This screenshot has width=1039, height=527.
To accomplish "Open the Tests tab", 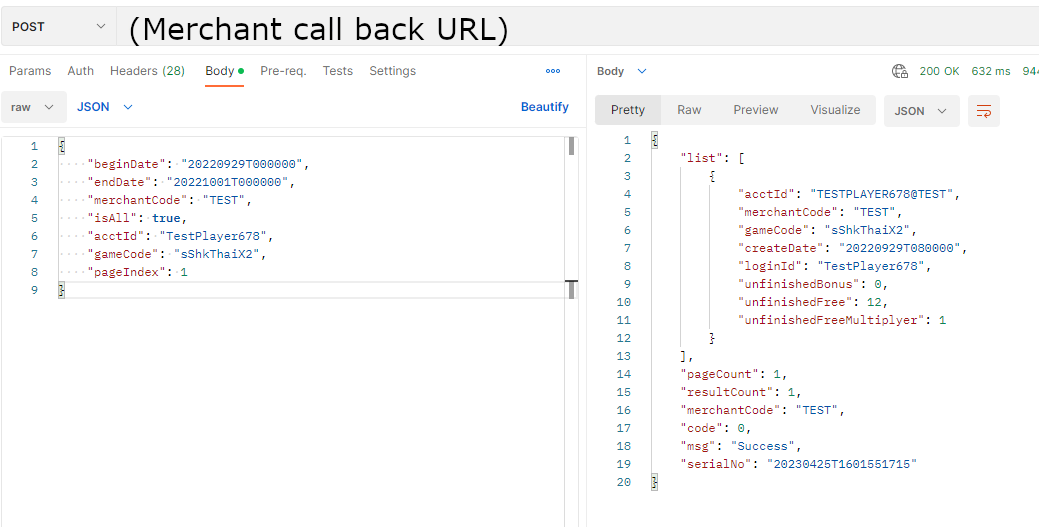I will click(x=338, y=71).
